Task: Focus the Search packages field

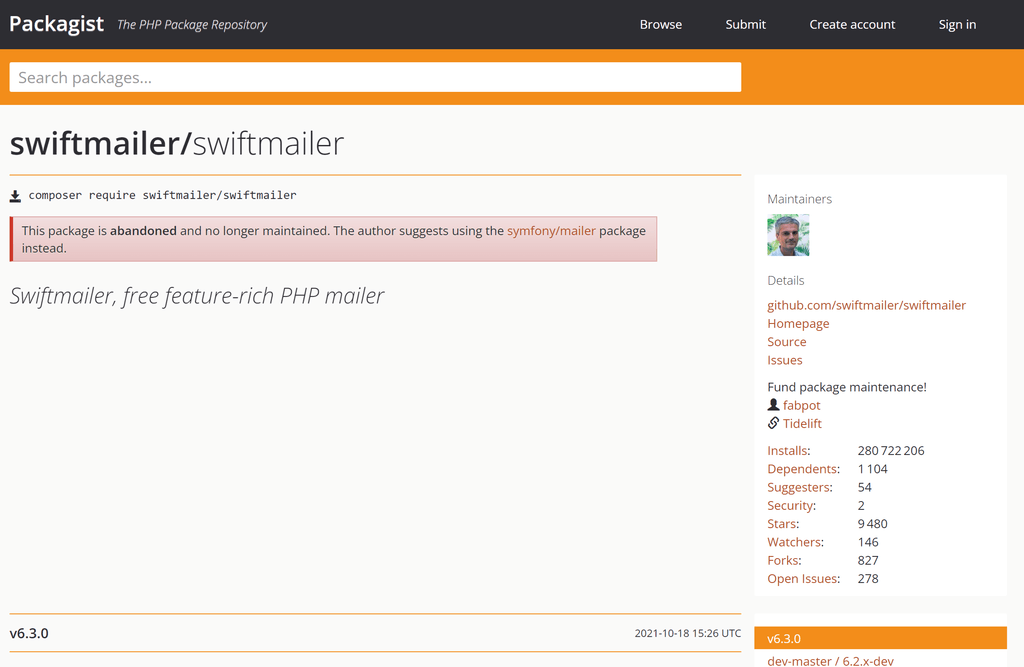Action: 376,77
